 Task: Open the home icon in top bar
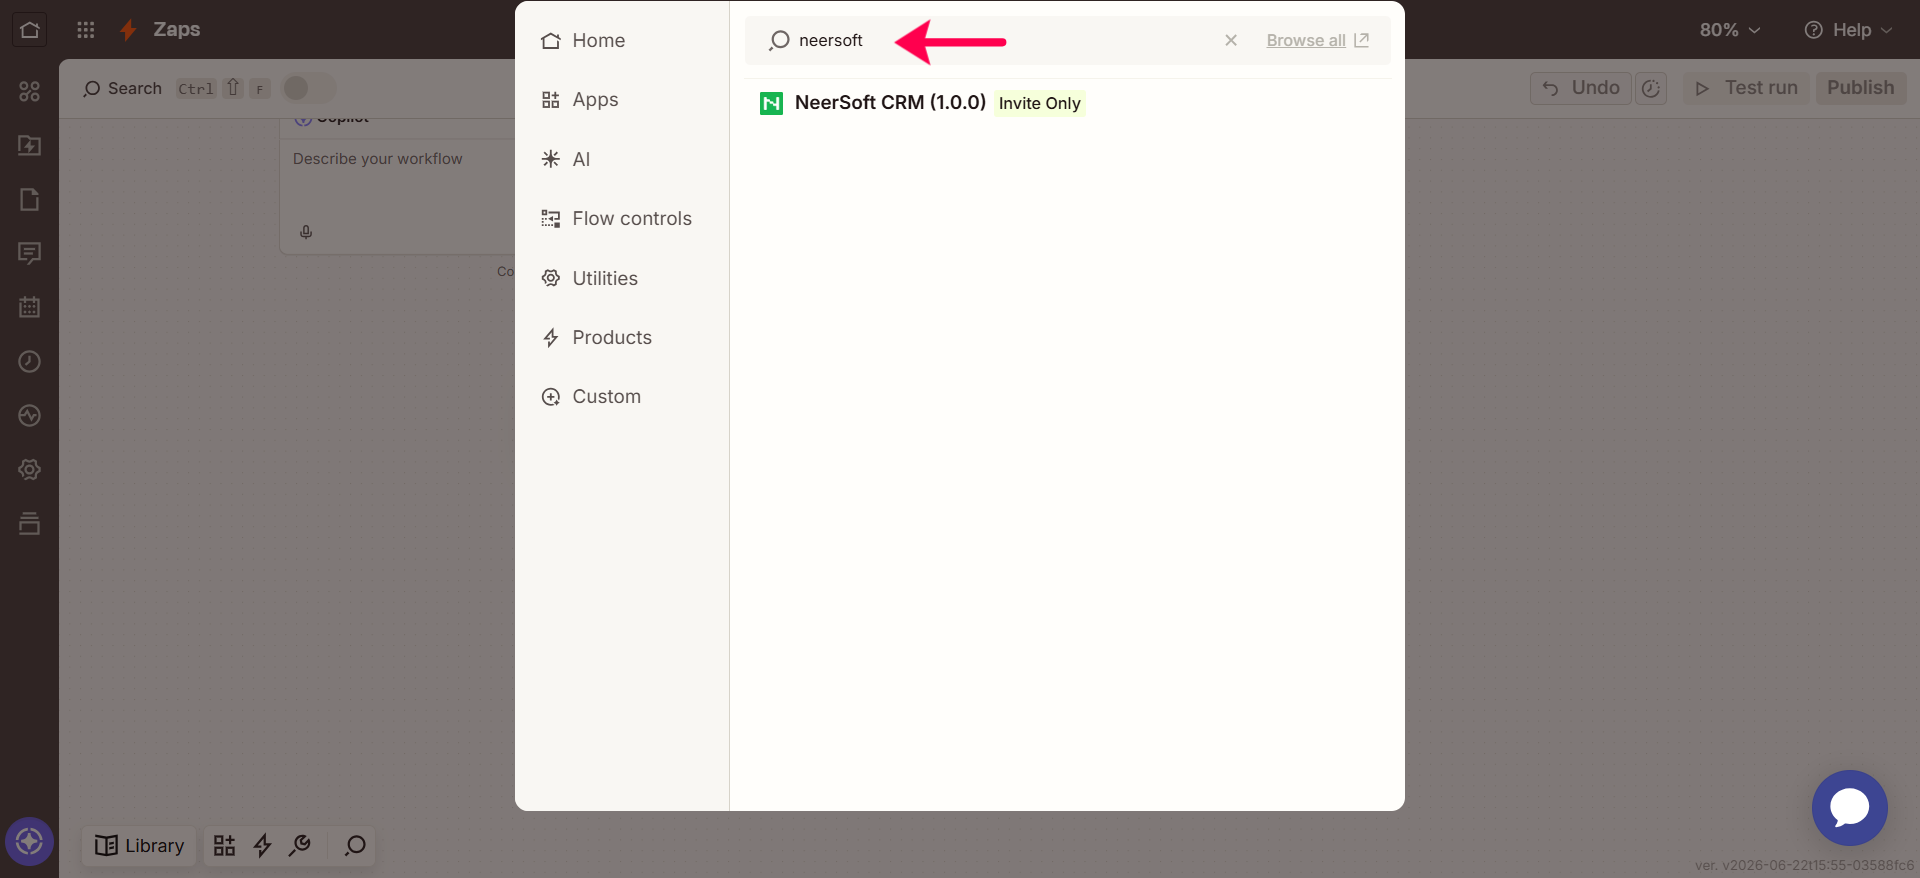(30, 30)
